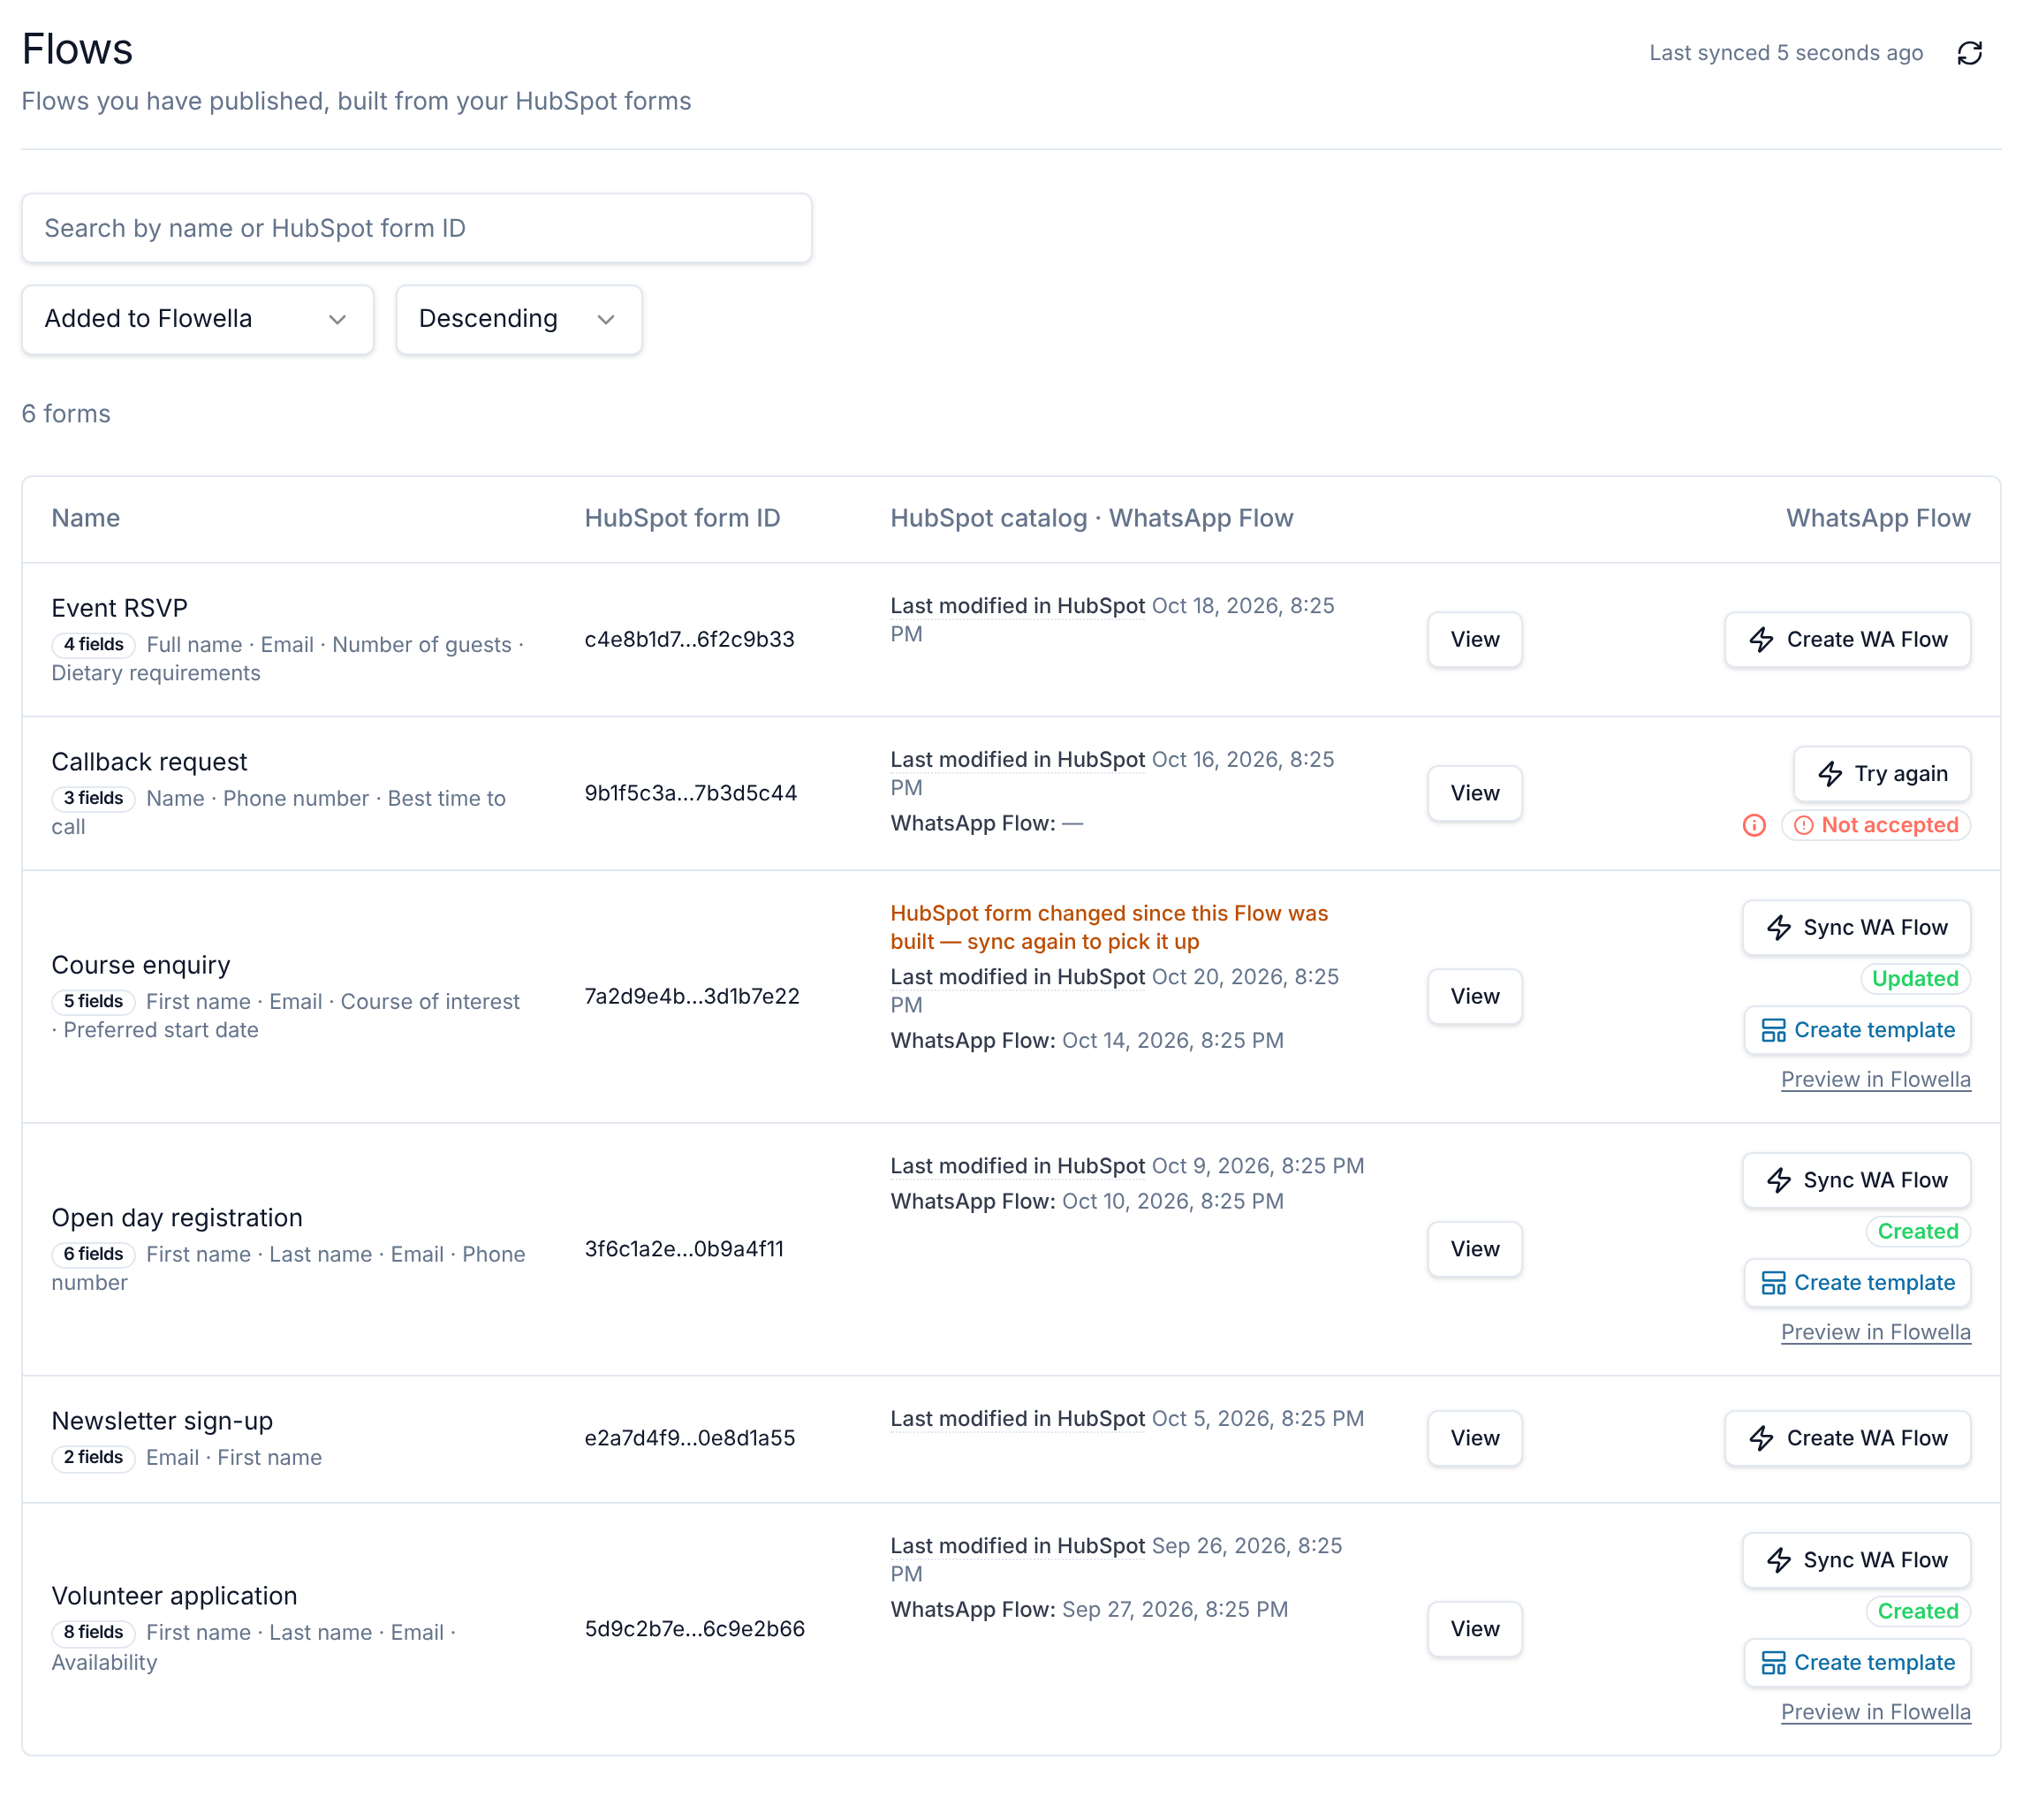Sync WA Flow for Open day registration
This screenshot has width=2023, height=1820.
(1856, 1180)
